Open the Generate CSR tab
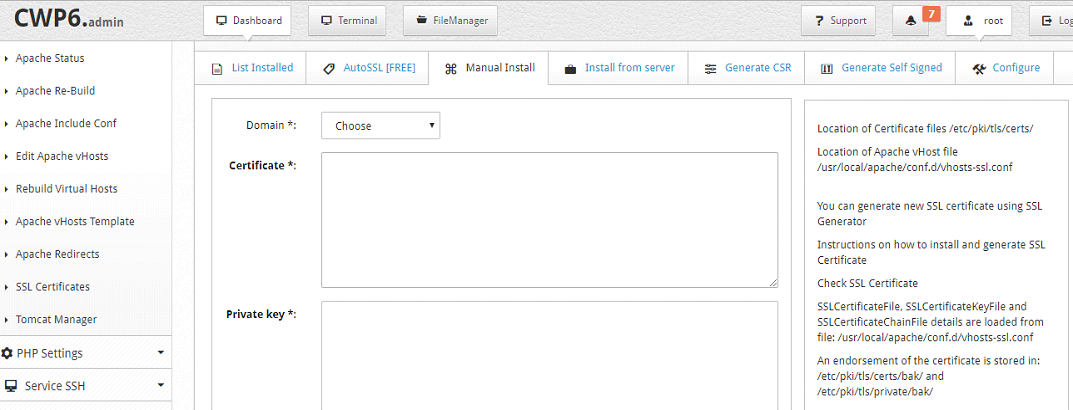This screenshot has width=1073, height=410. tap(746, 68)
